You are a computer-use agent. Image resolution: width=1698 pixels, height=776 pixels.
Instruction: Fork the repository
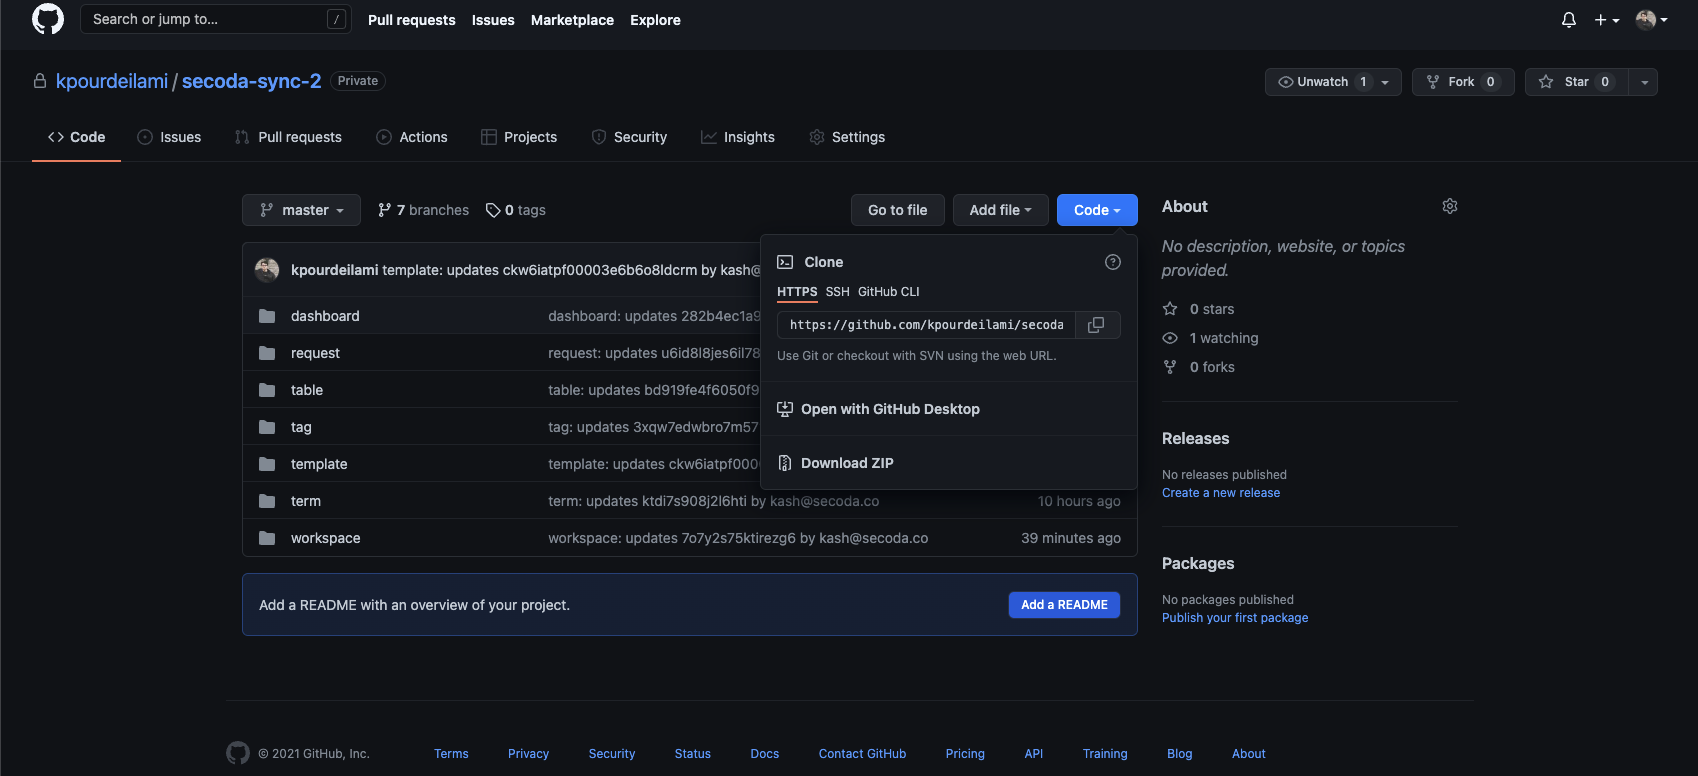[1462, 82]
